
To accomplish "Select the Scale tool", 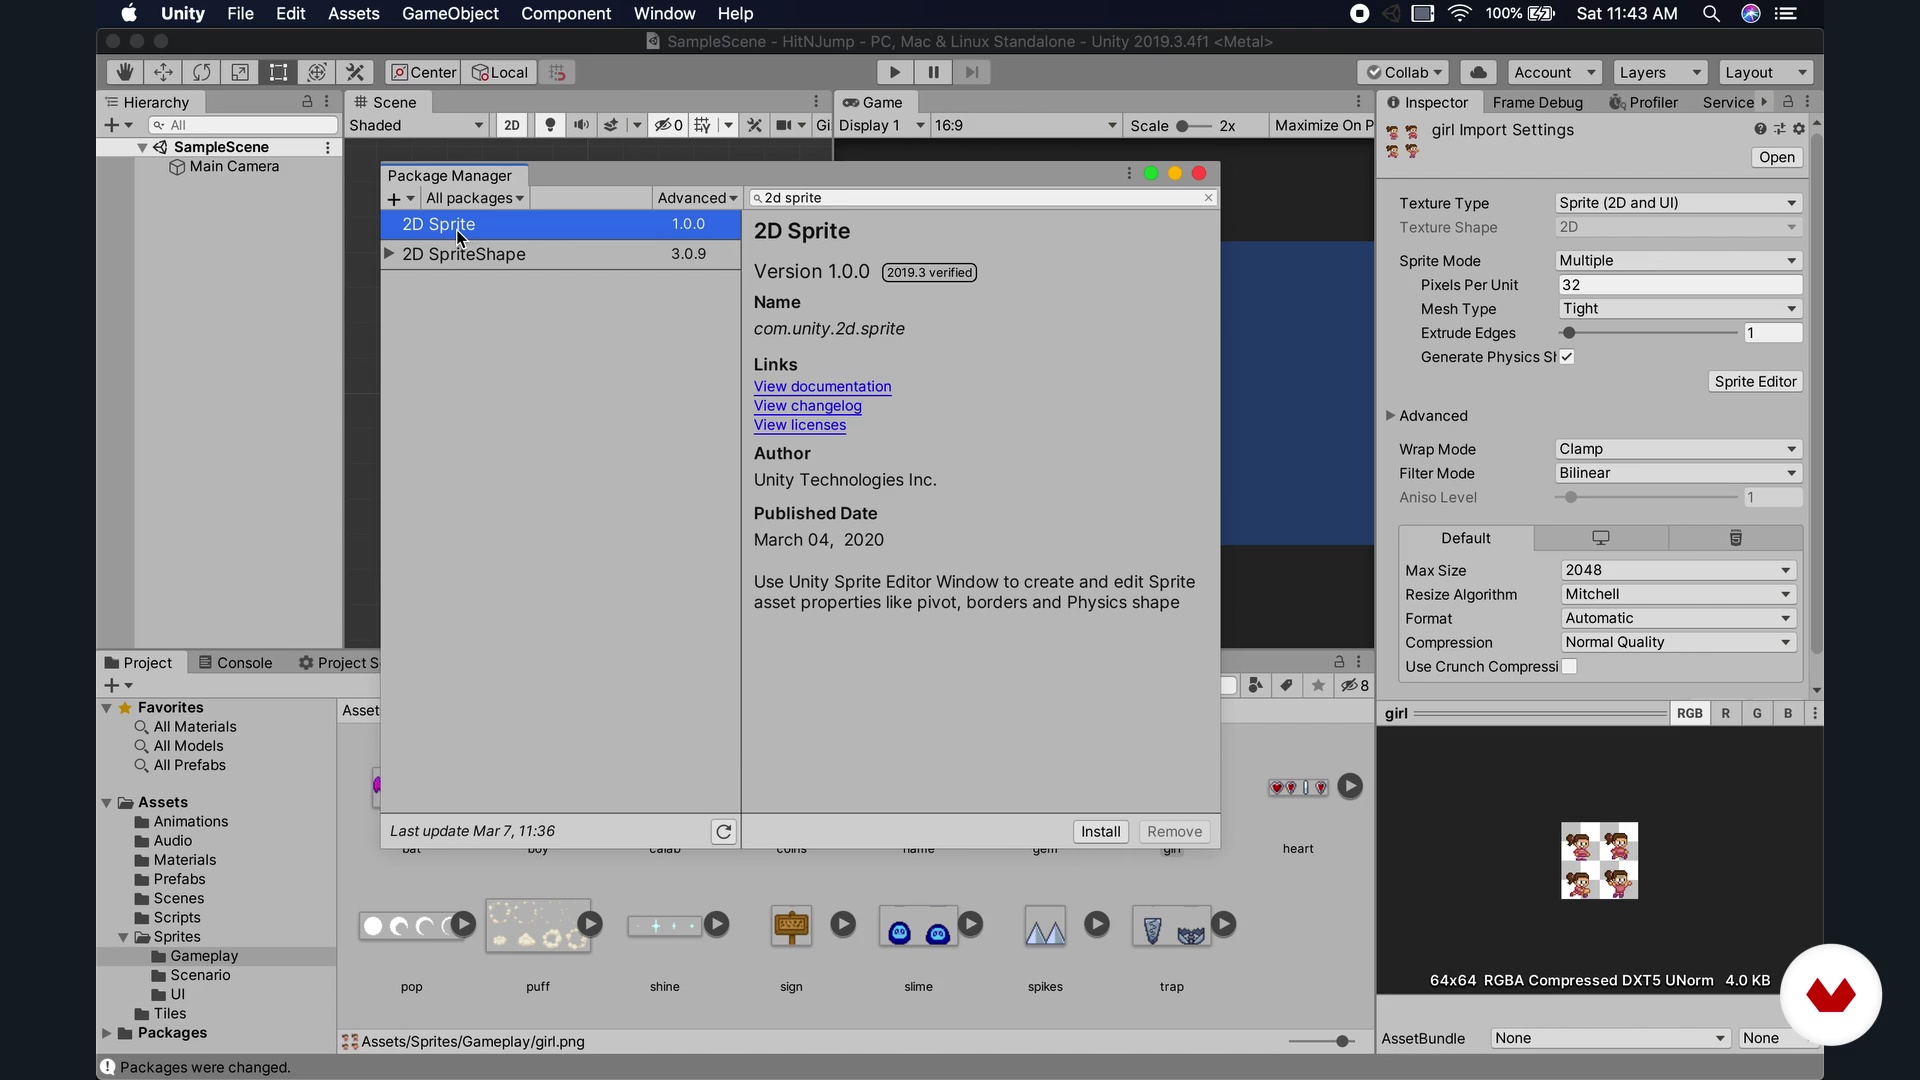I will tap(240, 72).
